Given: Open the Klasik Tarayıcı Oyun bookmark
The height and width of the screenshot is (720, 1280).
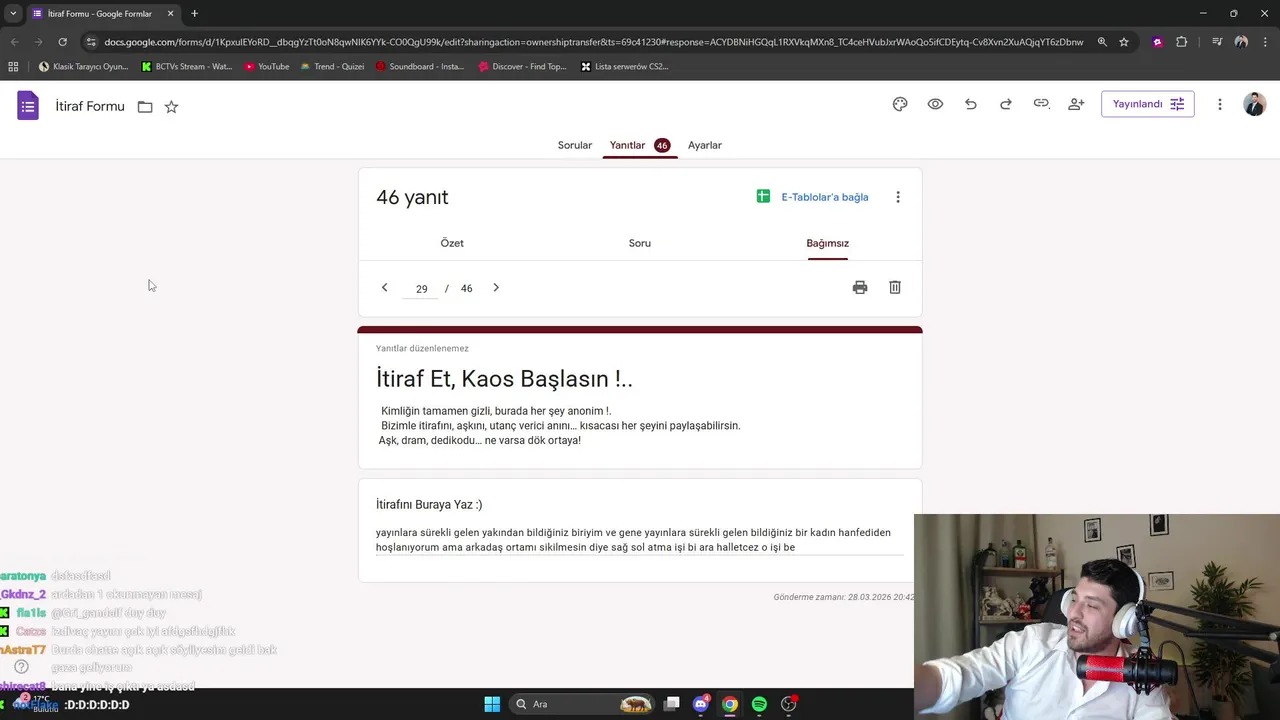Looking at the screenshot, I should (84, 66).
